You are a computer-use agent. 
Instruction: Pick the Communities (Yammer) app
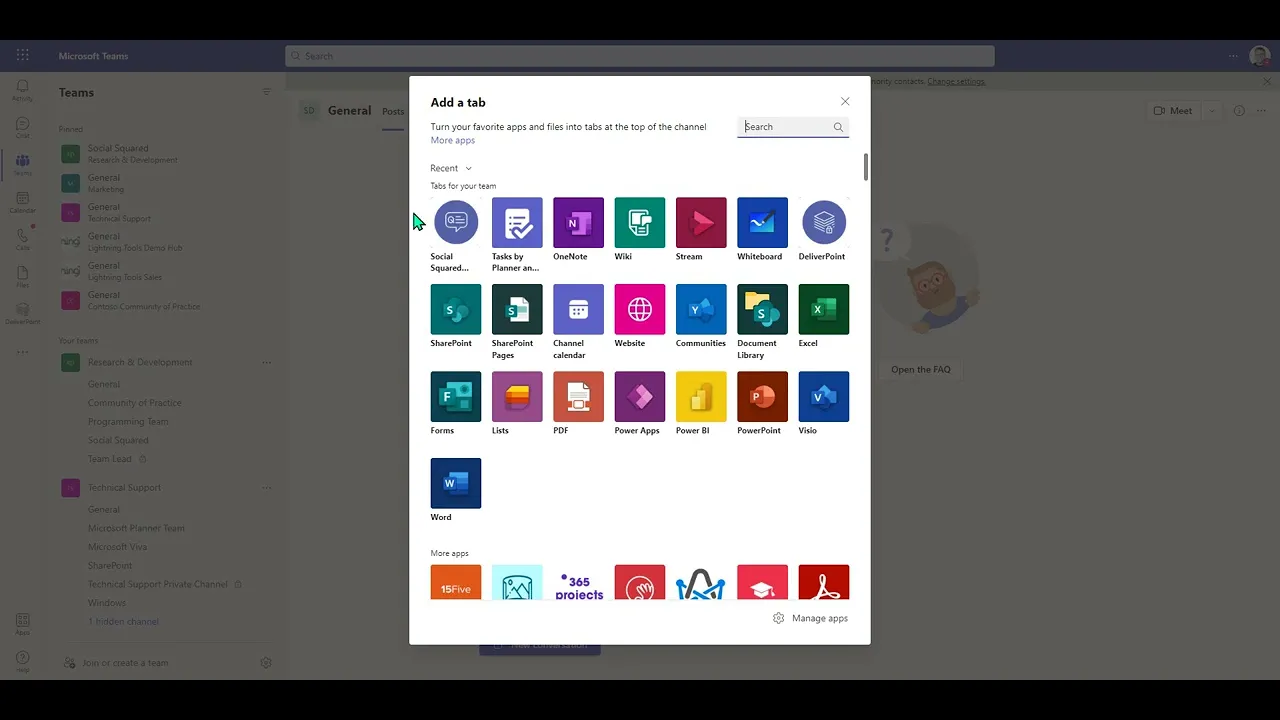pyautogui.click(x=701, y=309)
